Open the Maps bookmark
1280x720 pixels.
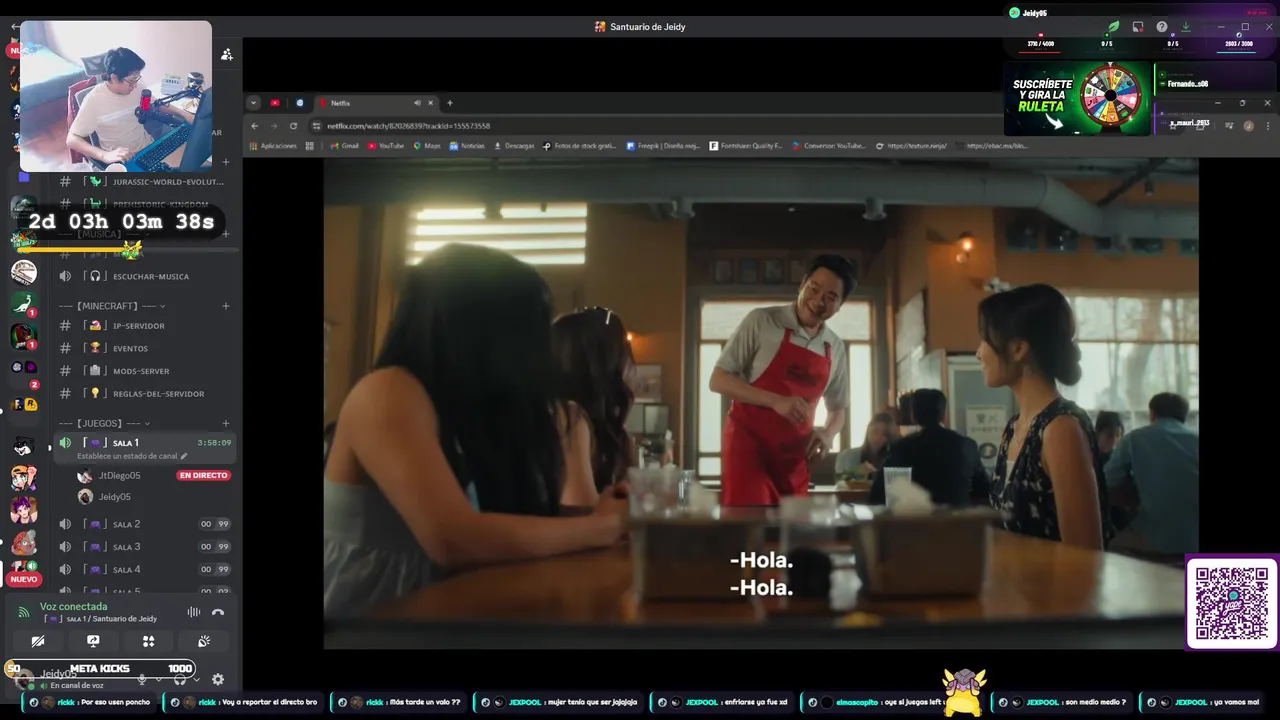pyautogui.click(x=427, y=146)
